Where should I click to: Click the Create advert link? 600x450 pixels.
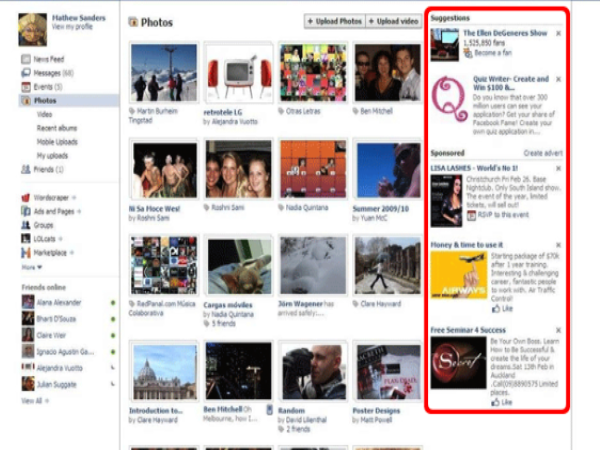(543, 153)
